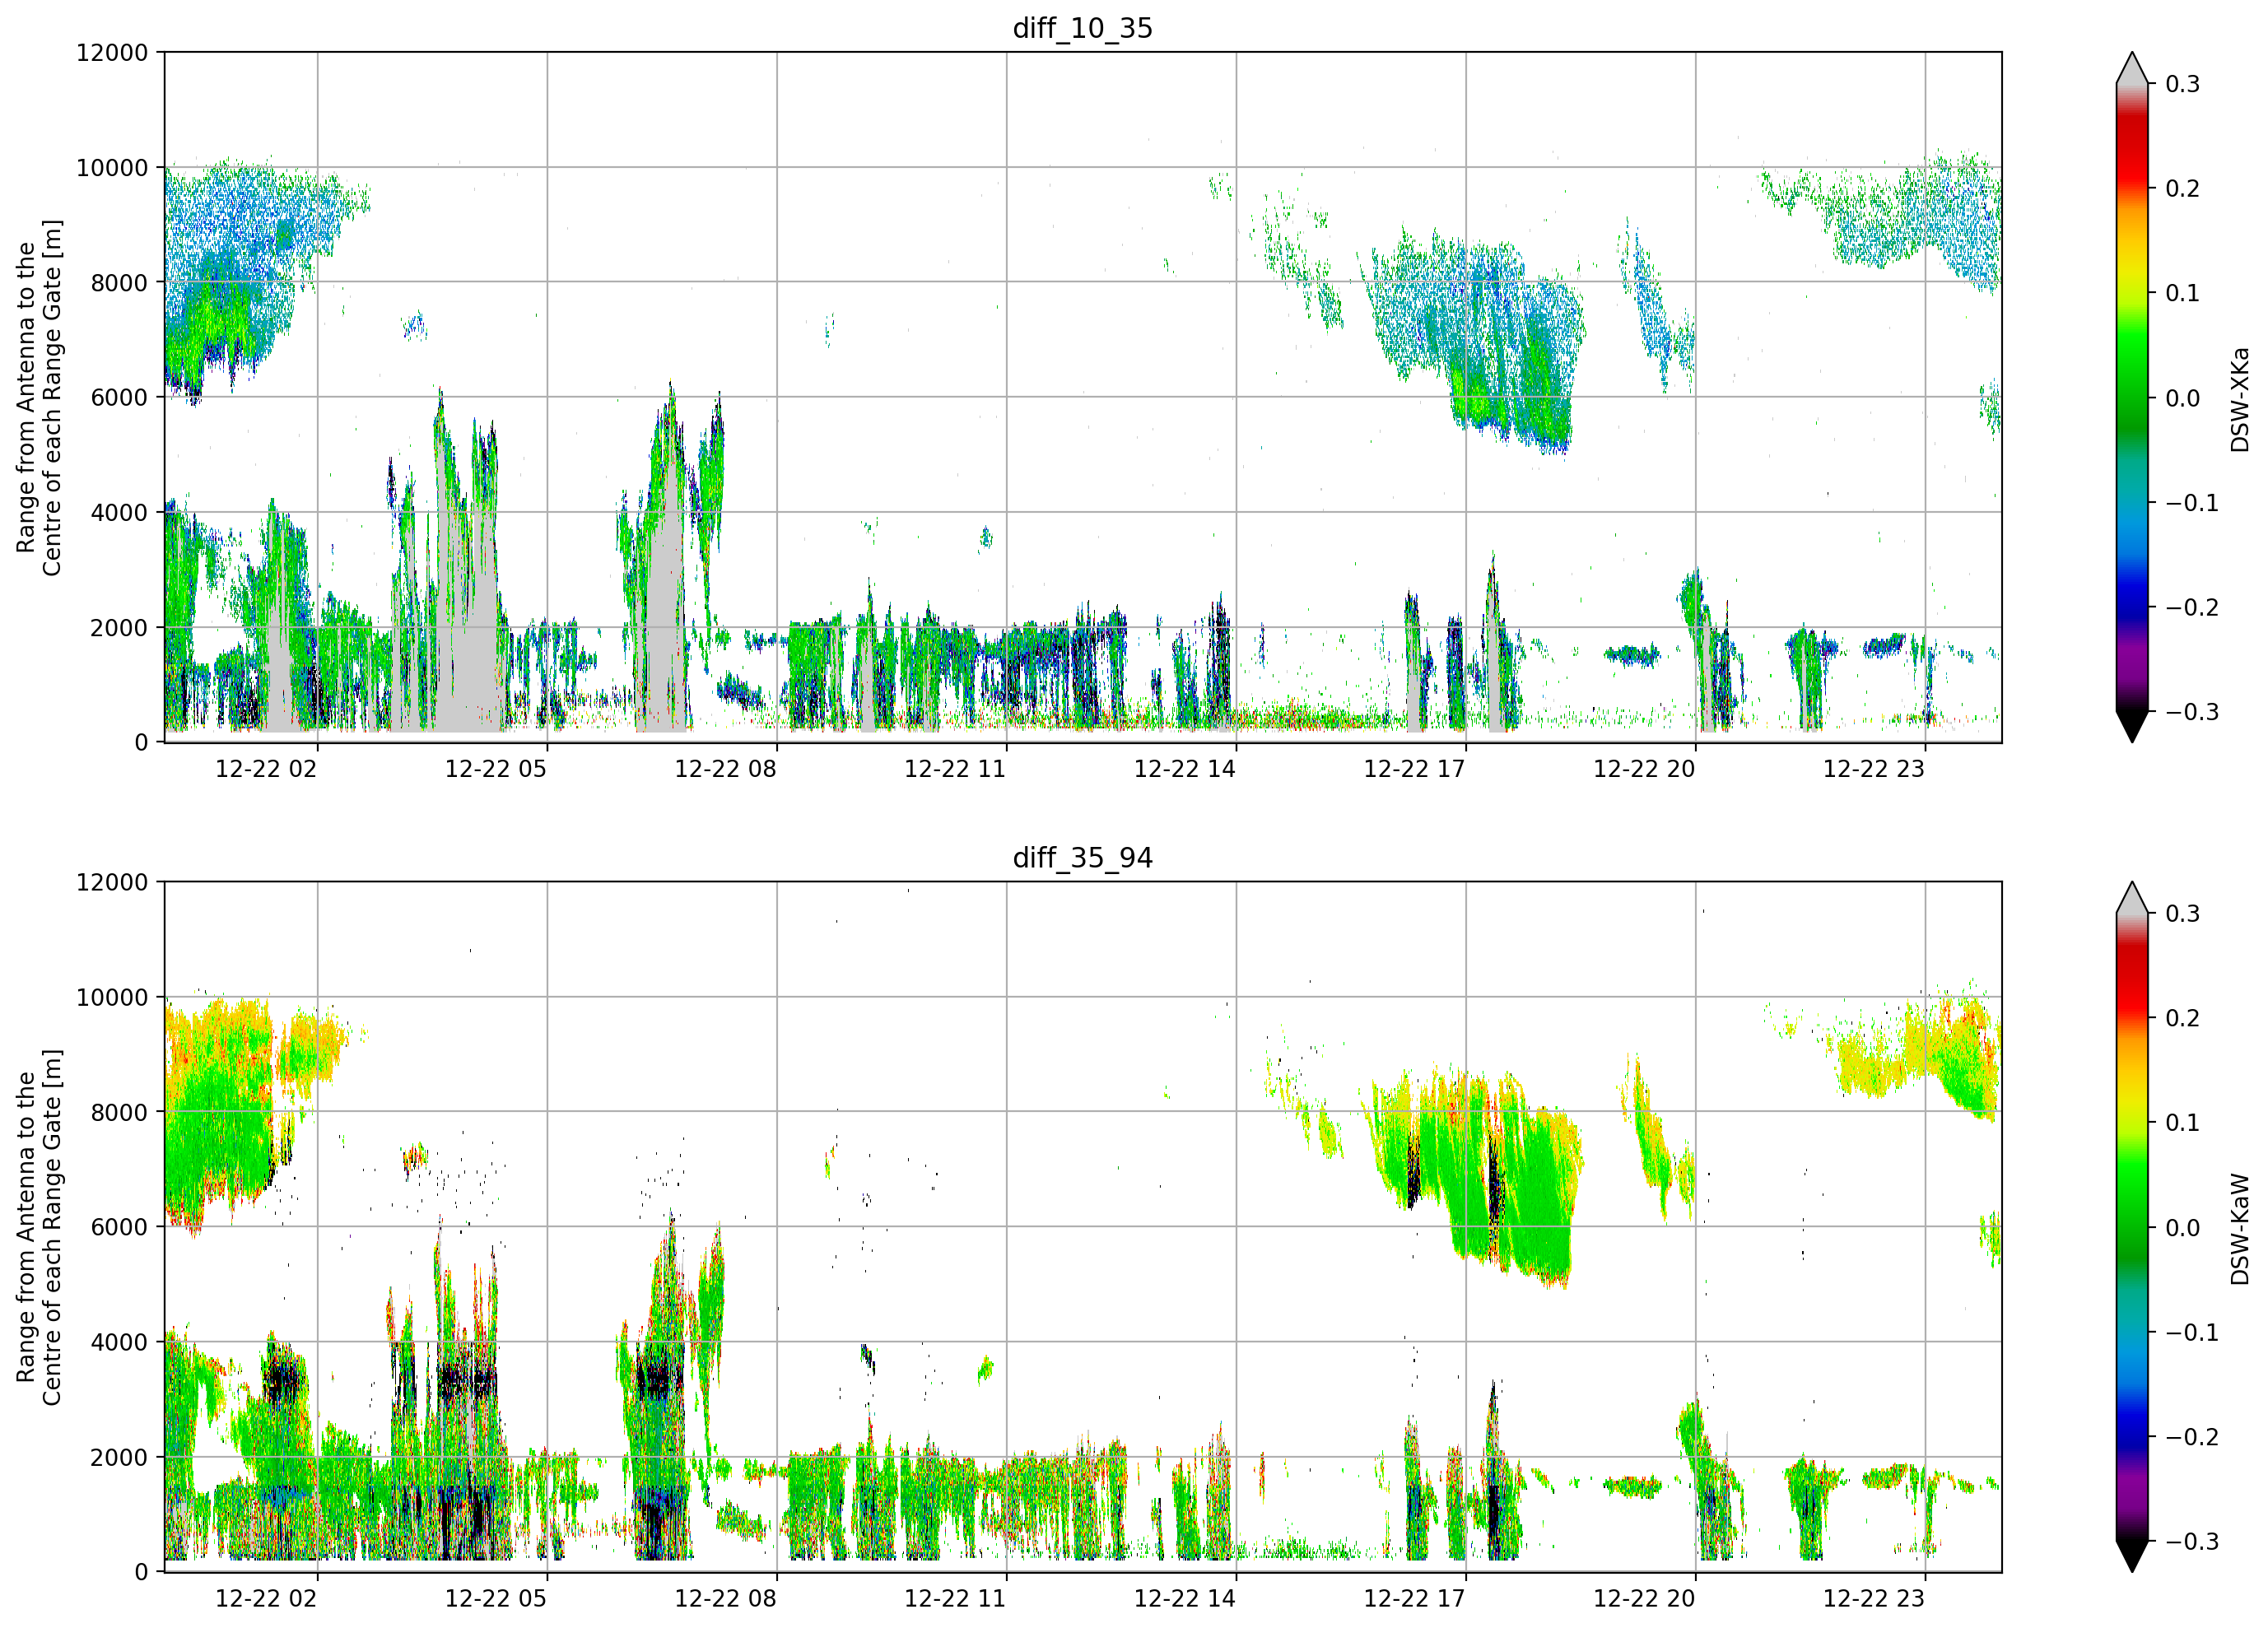The width and height of the screenshot is (2268, 1628).
Task: Click the 8000 y-tick on diff_10_35 plot
Action: (x=119, y=283)
